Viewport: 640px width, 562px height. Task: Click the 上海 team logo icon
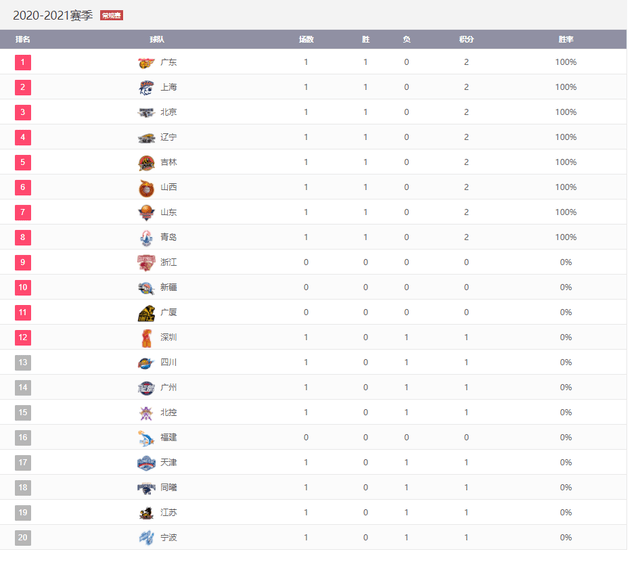pyautogui.click(x=146, y=87)
